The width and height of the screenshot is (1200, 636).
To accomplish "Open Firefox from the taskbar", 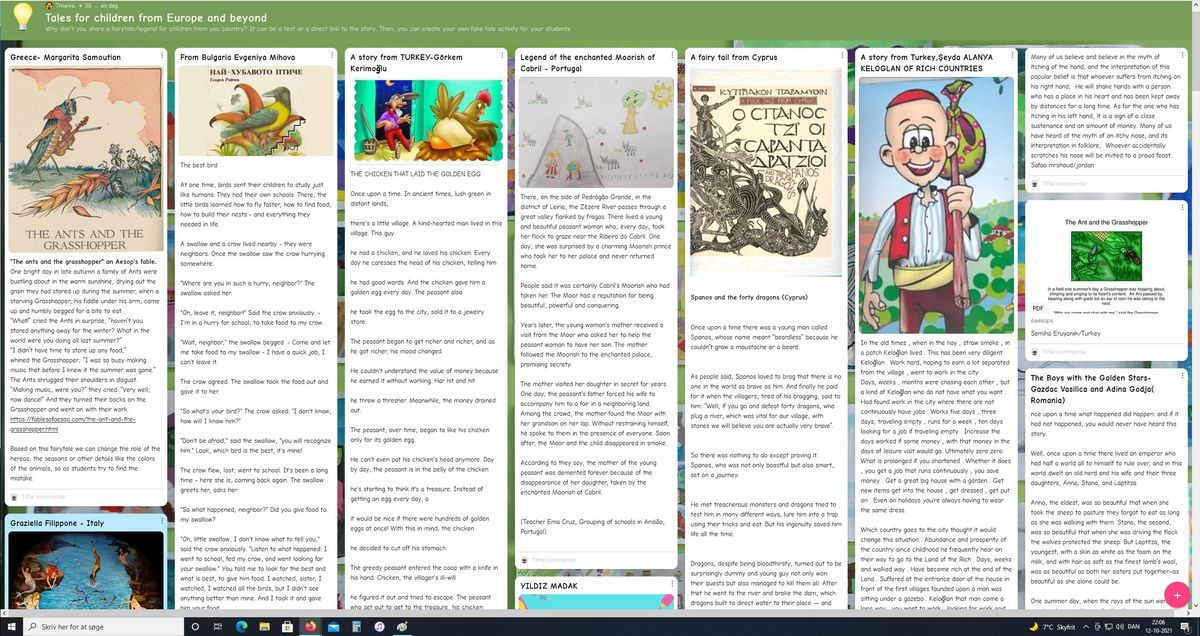I will (x=308, y=625).
